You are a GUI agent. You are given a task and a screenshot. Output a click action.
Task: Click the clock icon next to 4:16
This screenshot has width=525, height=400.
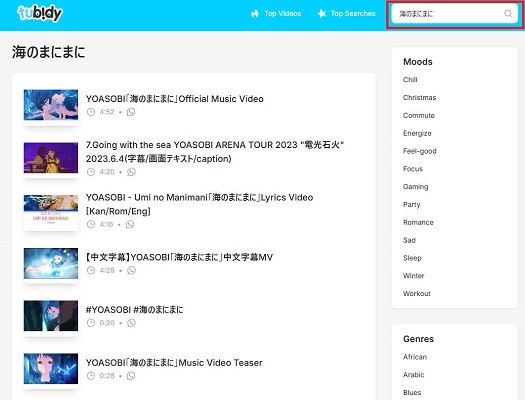(x=91, y=224)
